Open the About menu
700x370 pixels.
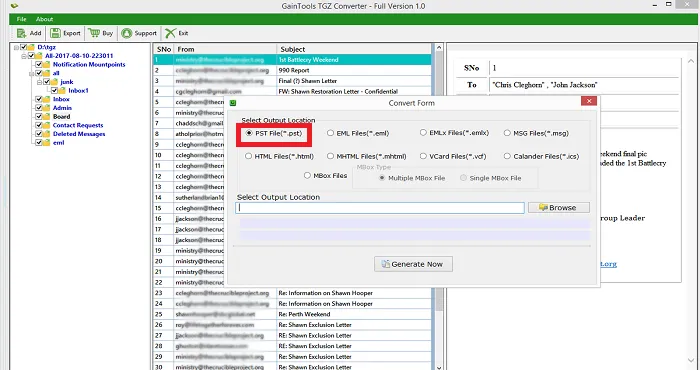[x=45, y=19]
